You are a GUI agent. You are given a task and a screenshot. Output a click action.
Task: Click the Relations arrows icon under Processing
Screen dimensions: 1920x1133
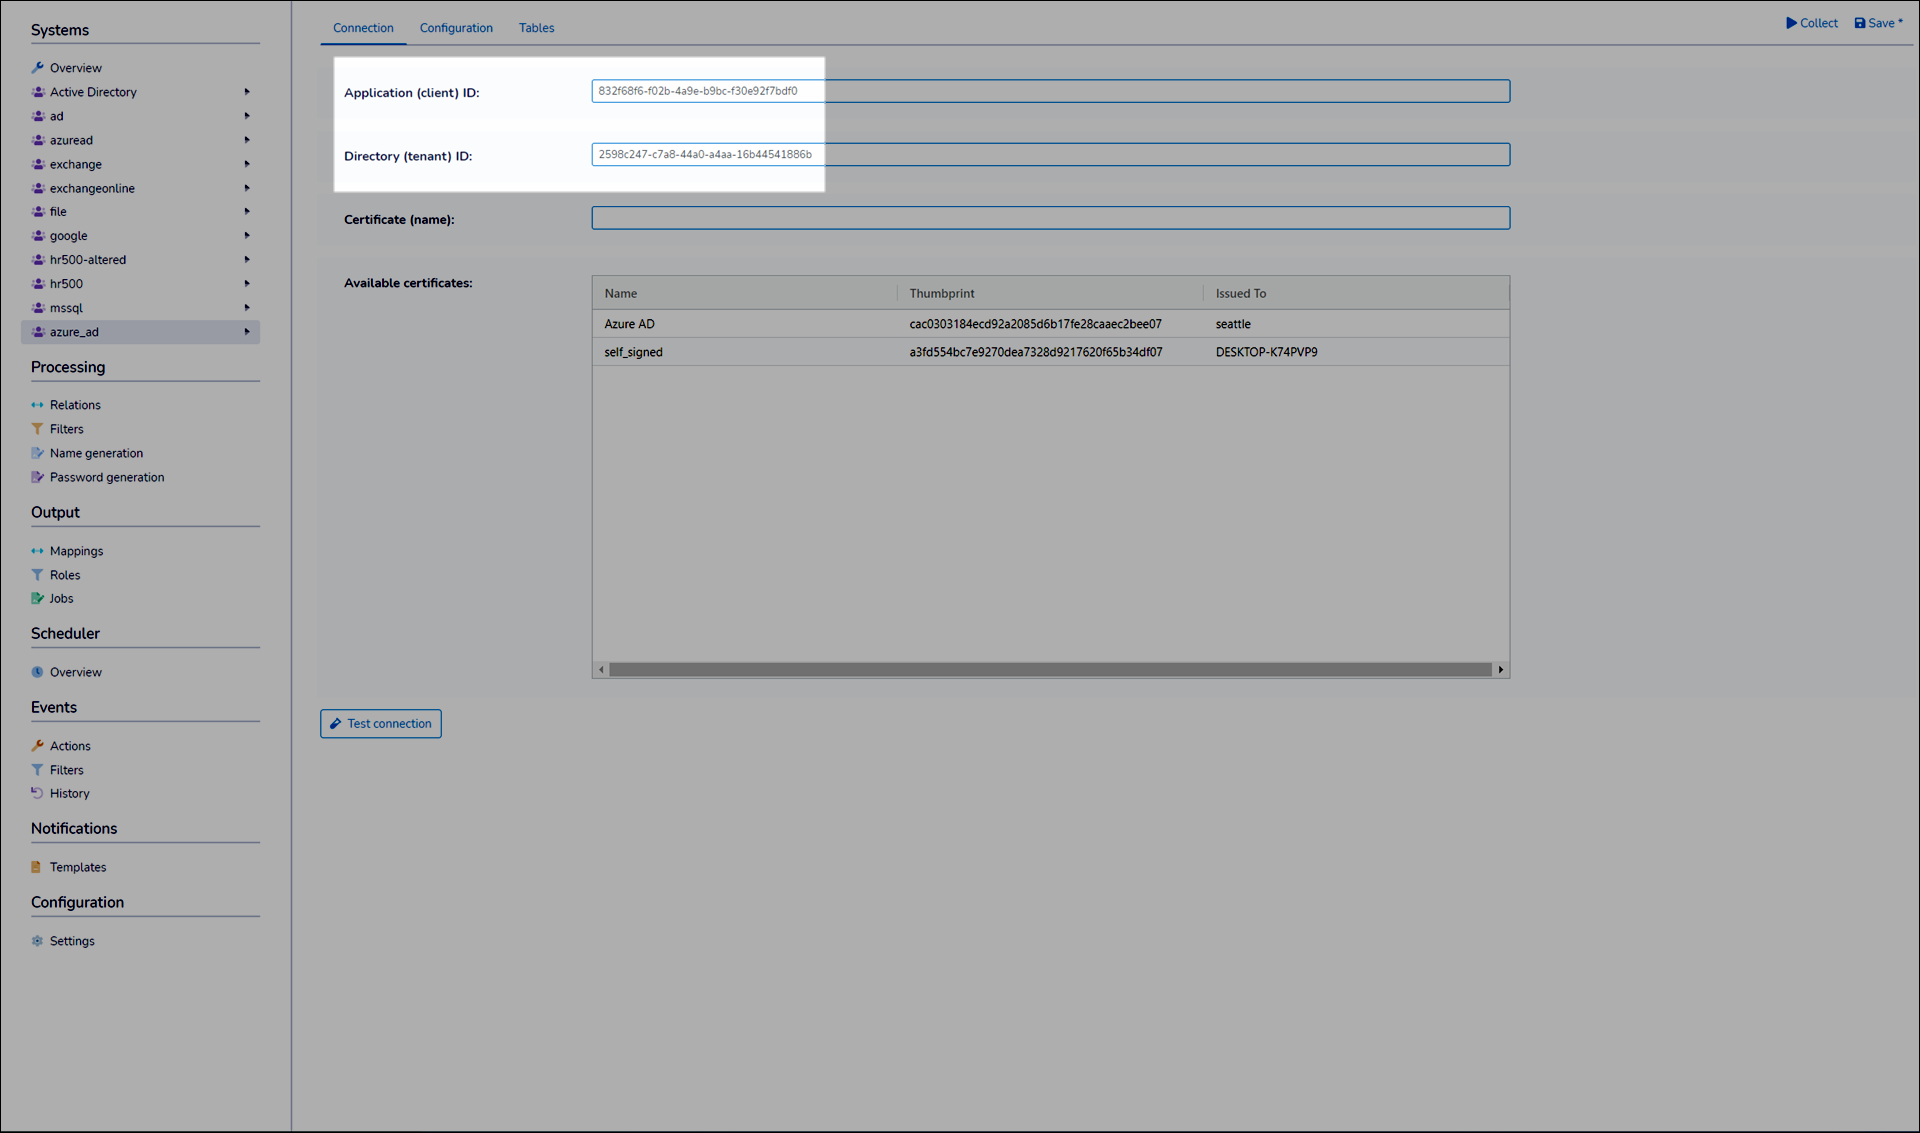[37, 405]
